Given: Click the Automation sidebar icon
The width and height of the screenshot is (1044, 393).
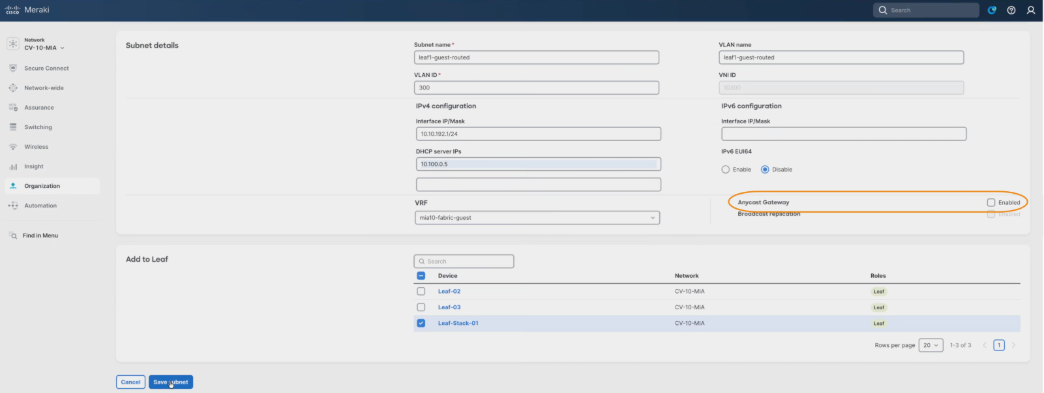Looking at the screenshot, I should pyautogui.click(x=13, y=206).
